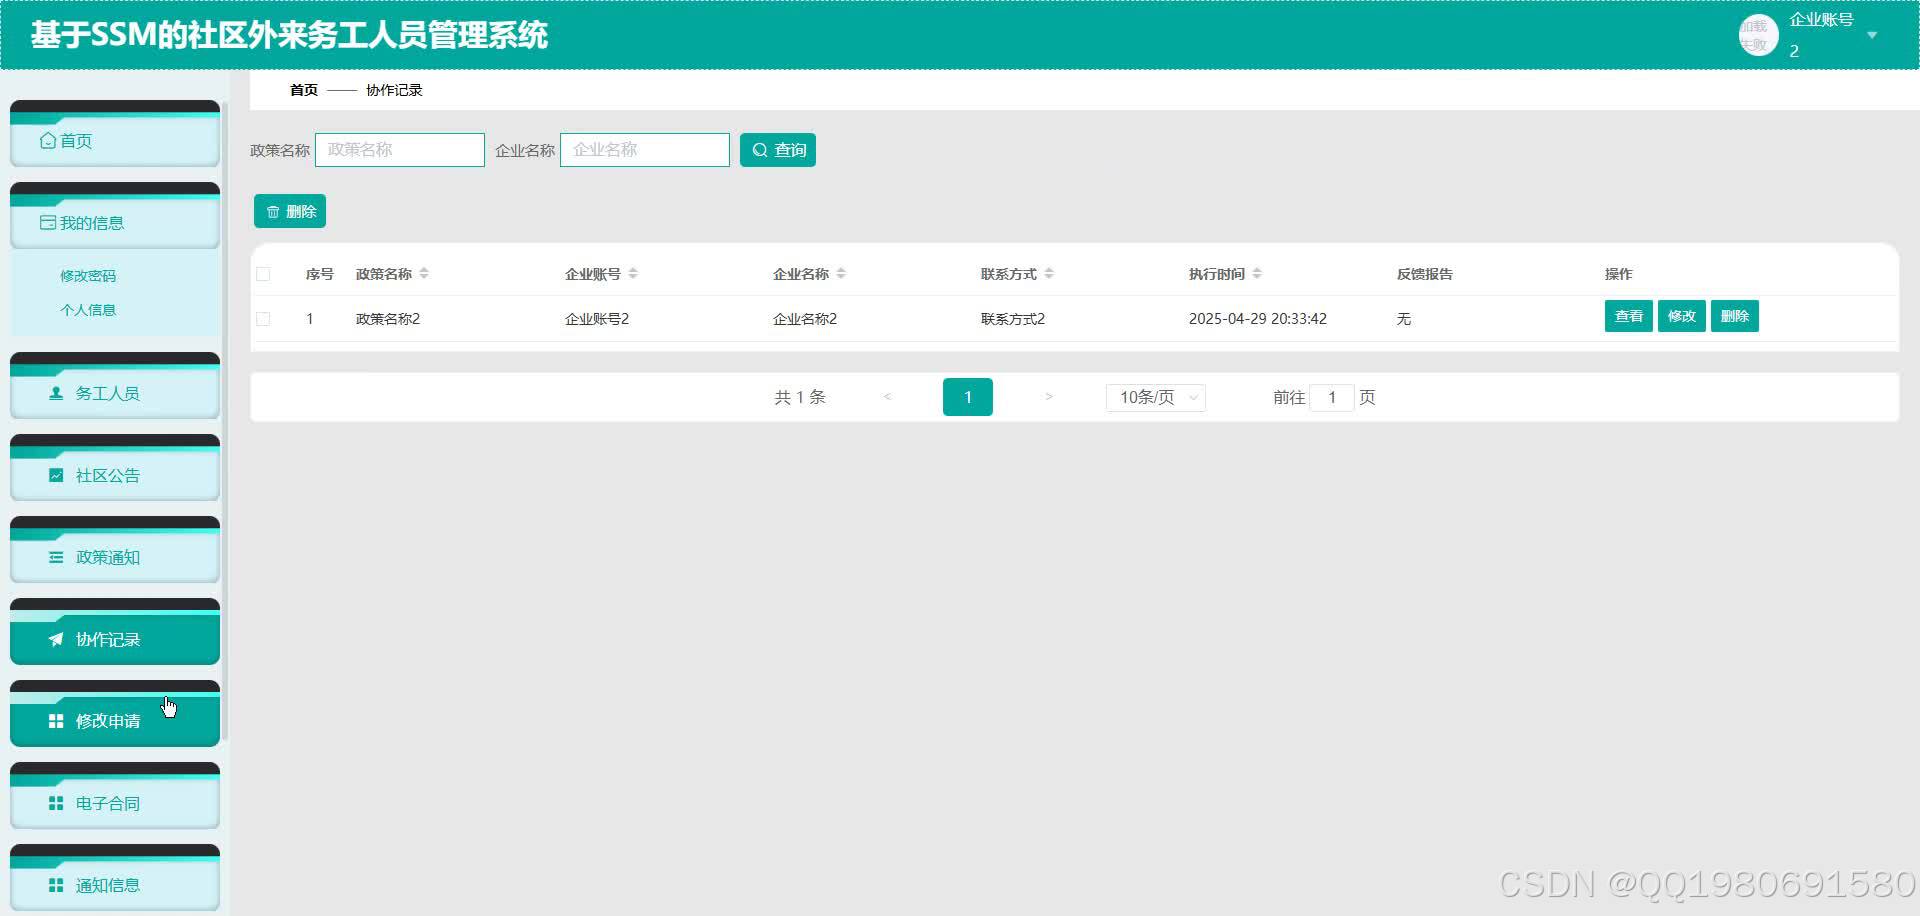Click 修改 for row 政策名称2

(x=1681, y=316)
